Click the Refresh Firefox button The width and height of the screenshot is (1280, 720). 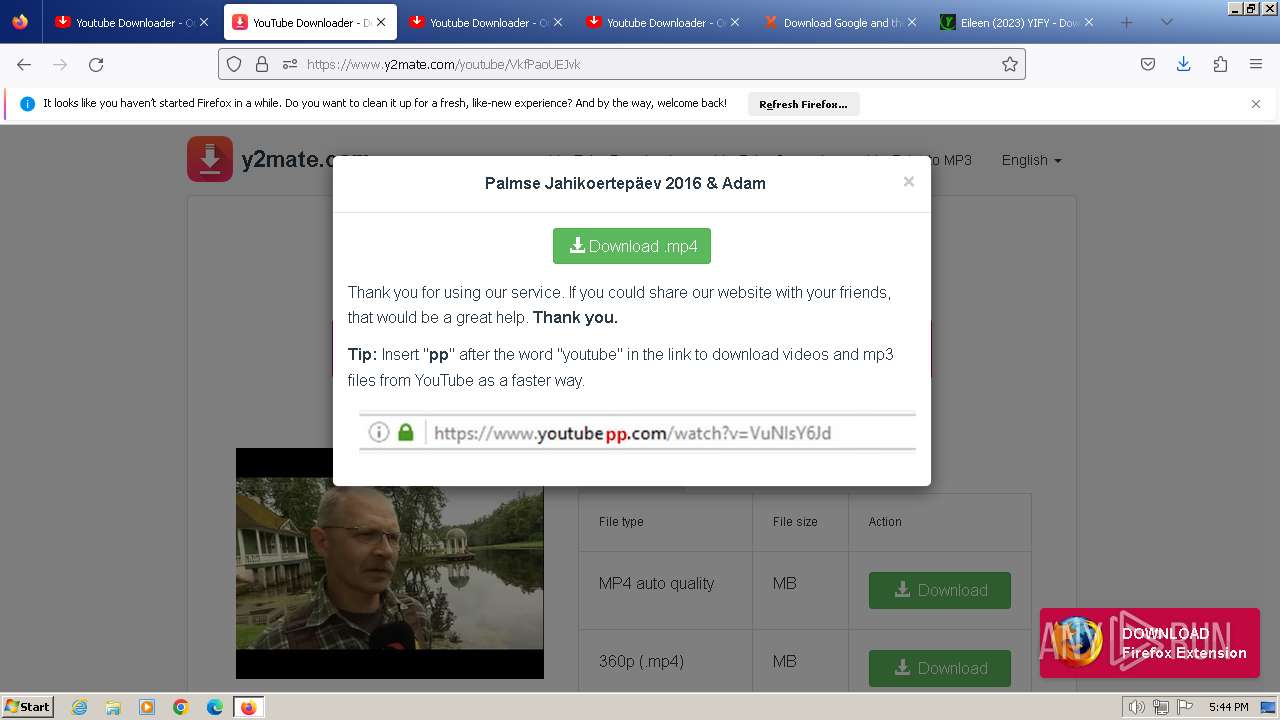click(x=803, y=104)
